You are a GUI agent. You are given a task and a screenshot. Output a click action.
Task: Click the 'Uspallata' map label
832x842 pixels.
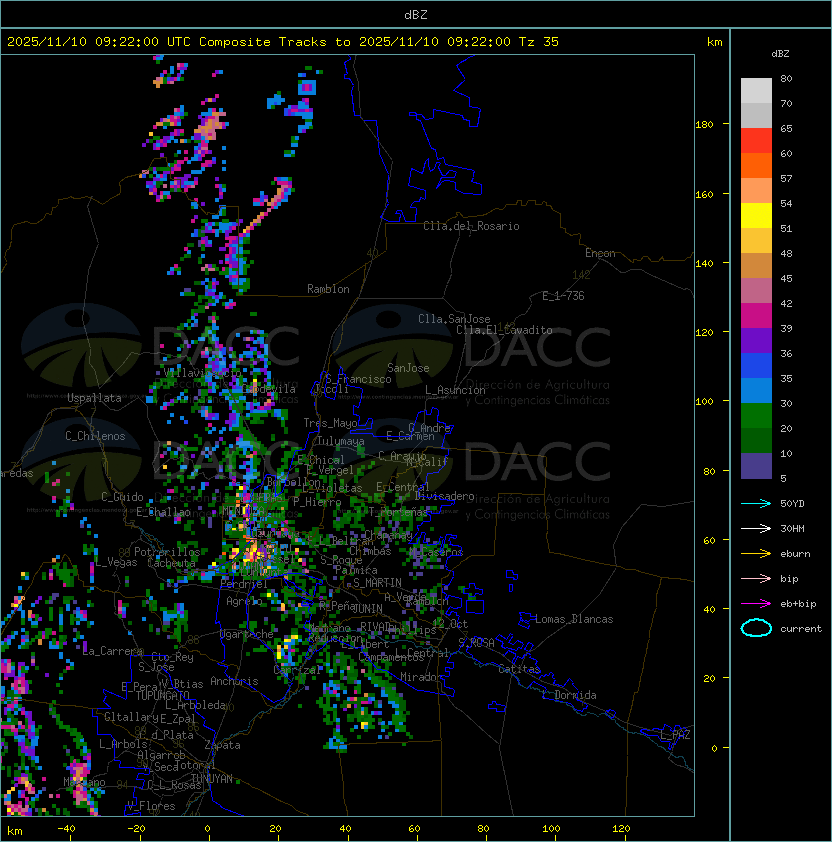pyautogui.click(x=94, y=398)
